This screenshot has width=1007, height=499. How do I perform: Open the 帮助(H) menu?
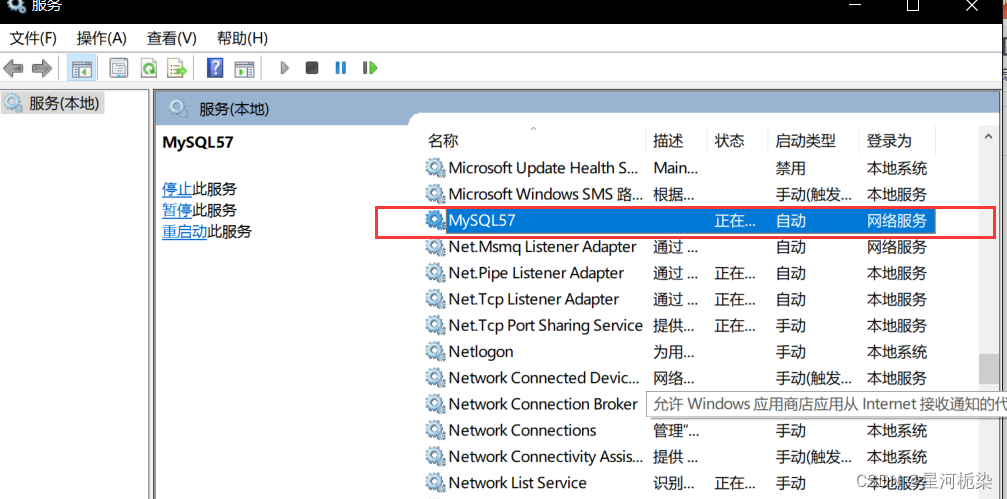242,39
